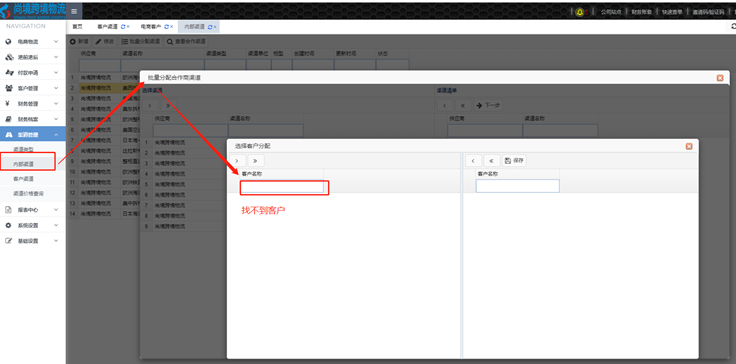Screen dimensions: 736x364
Task: Click move-all-right double arrow in 选择客户分配 dialog
Action: pyautogui.click(x=256, y=161)
